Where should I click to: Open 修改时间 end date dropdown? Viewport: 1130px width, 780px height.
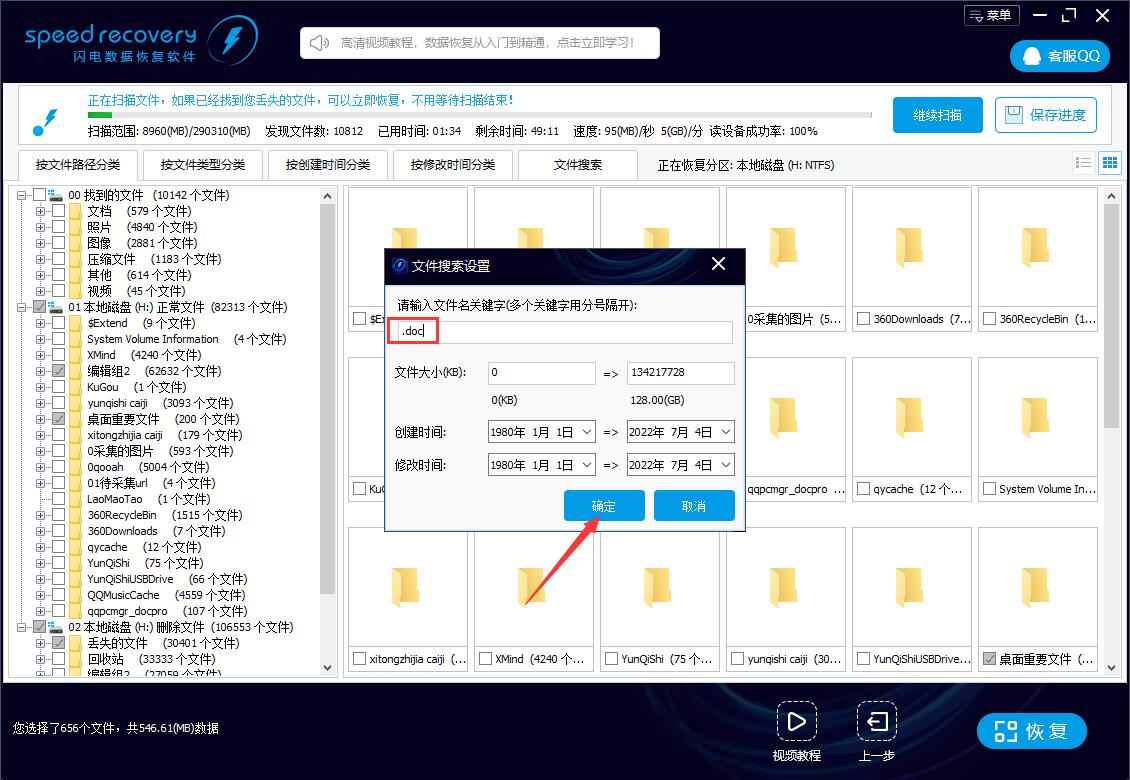726,466
